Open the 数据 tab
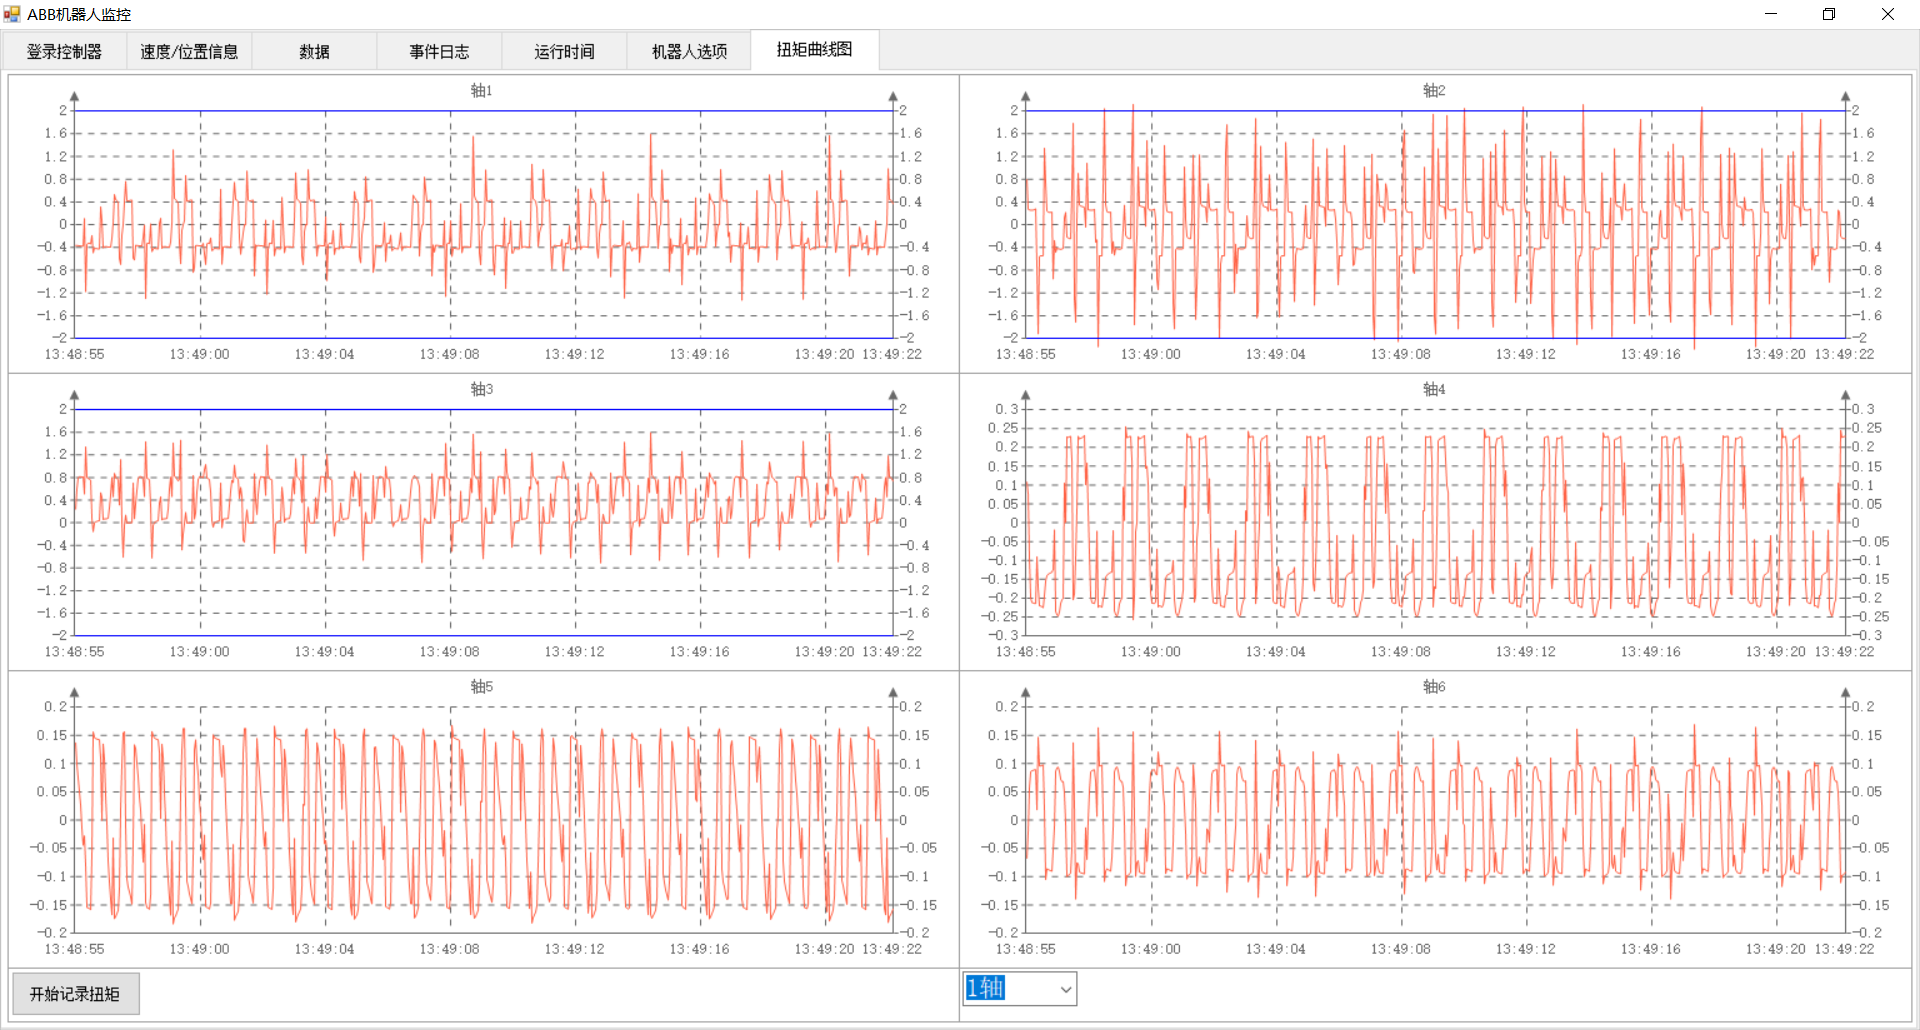The image size is (1920, 1030). 313,51
